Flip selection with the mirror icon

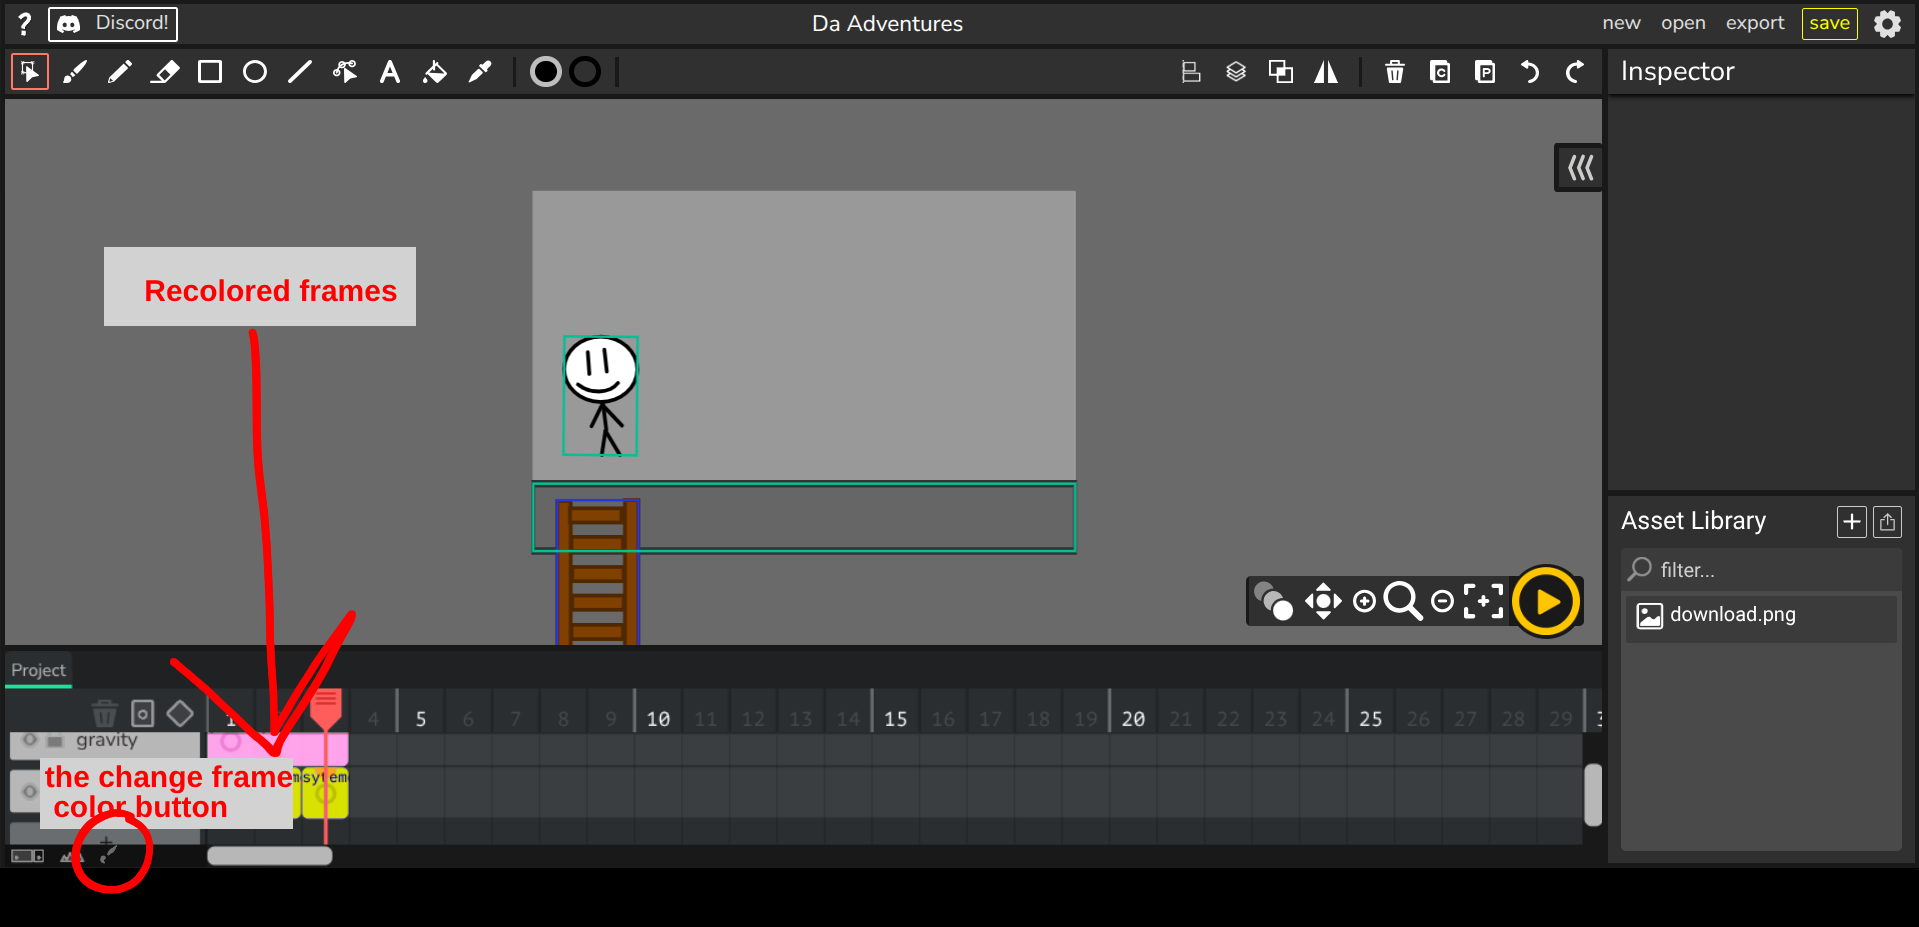point(1326,72)
